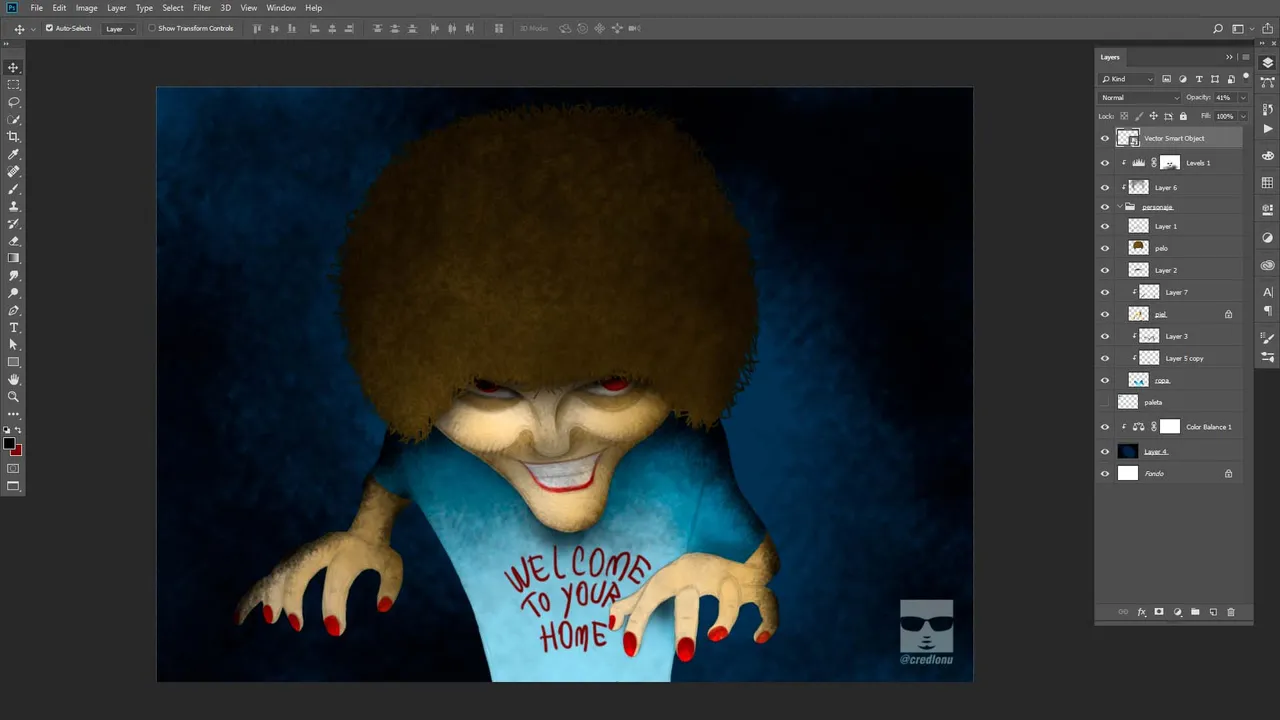Viewport: 1280px width, 720px height.
Task: Enable Show Transform Controls checkbox
Action: coord(152,28)
